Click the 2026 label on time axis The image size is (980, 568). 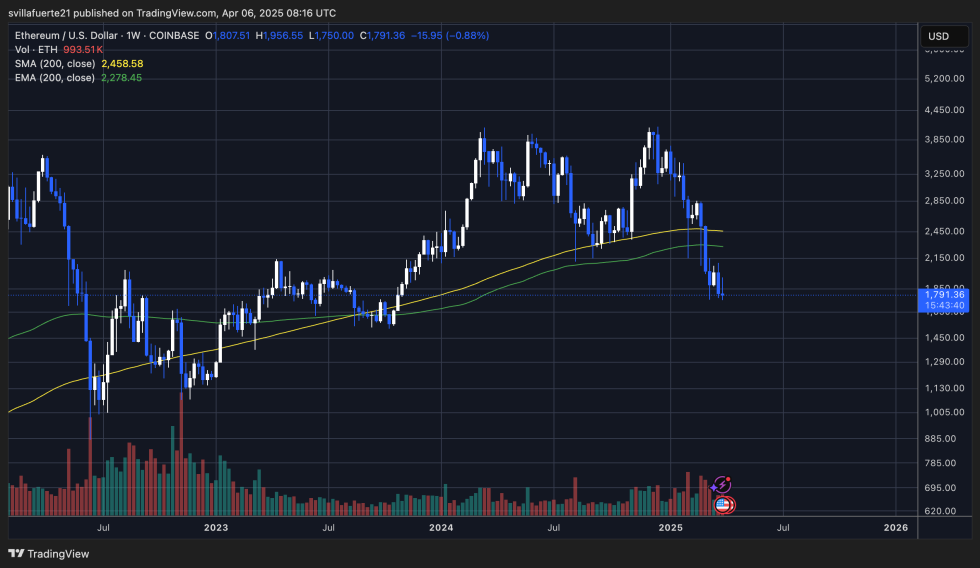click(x=896, y=527)
